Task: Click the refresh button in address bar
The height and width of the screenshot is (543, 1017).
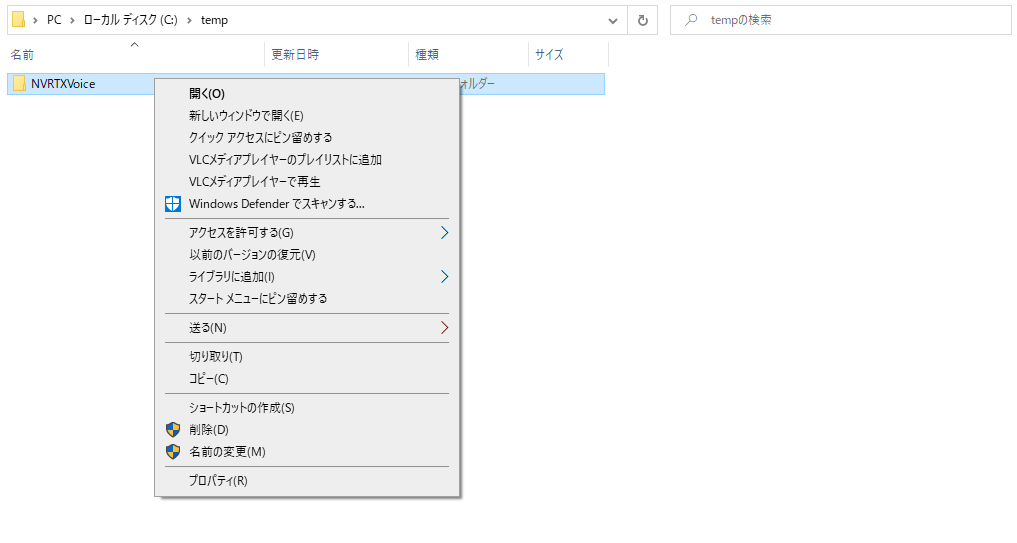Action: point(642,20)
